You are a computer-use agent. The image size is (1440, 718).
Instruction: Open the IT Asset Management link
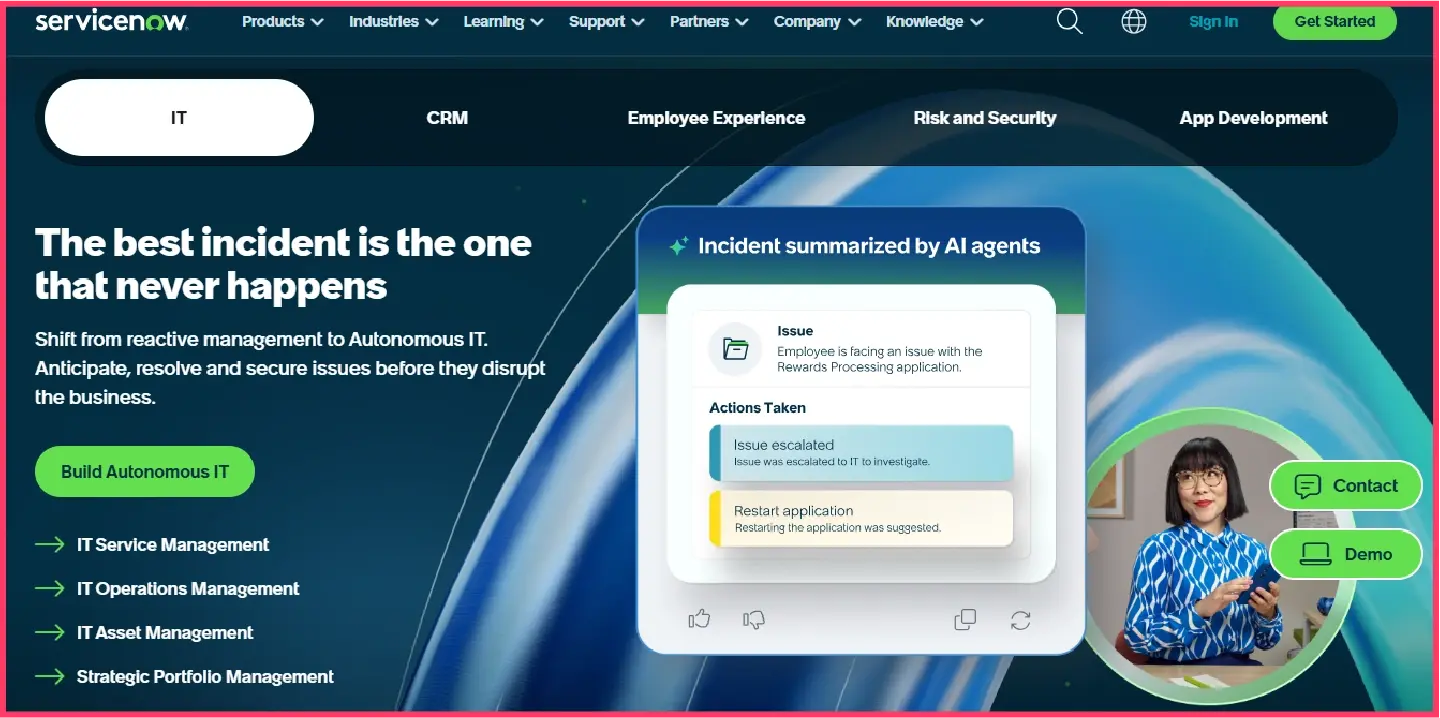pos(165,633)
